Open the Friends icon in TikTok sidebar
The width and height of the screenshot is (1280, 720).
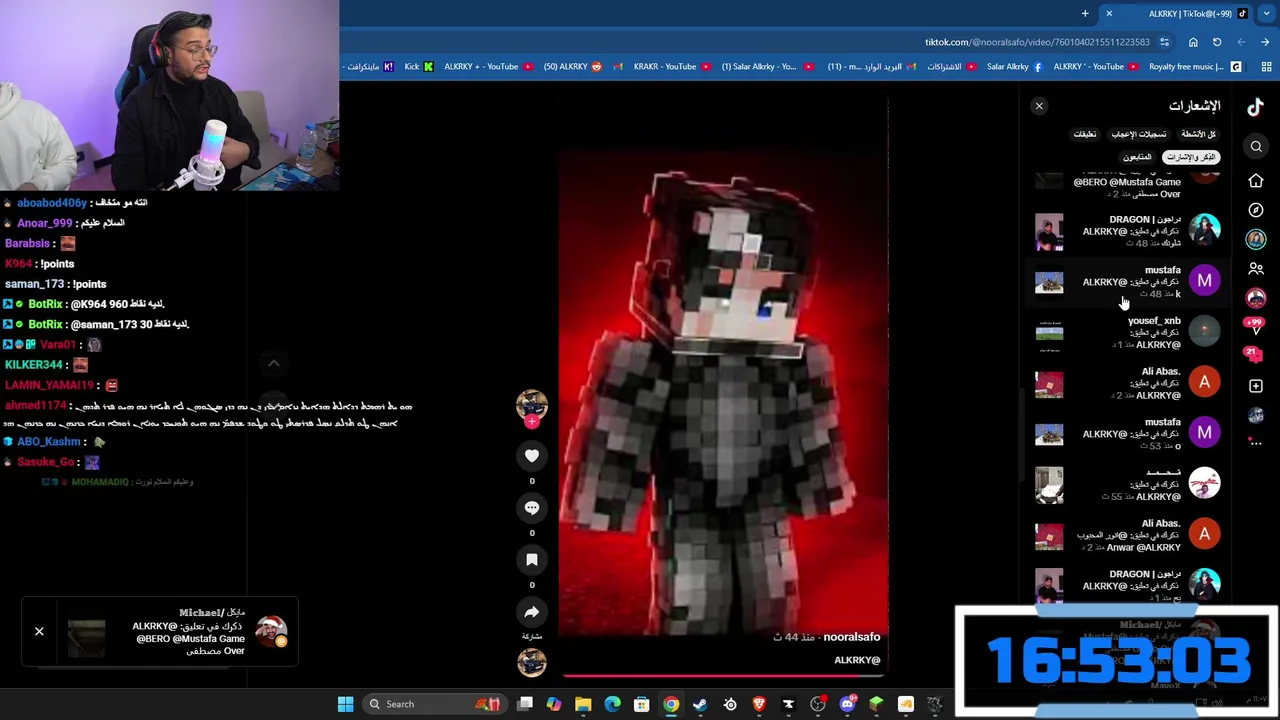[x=1256, y=269]
